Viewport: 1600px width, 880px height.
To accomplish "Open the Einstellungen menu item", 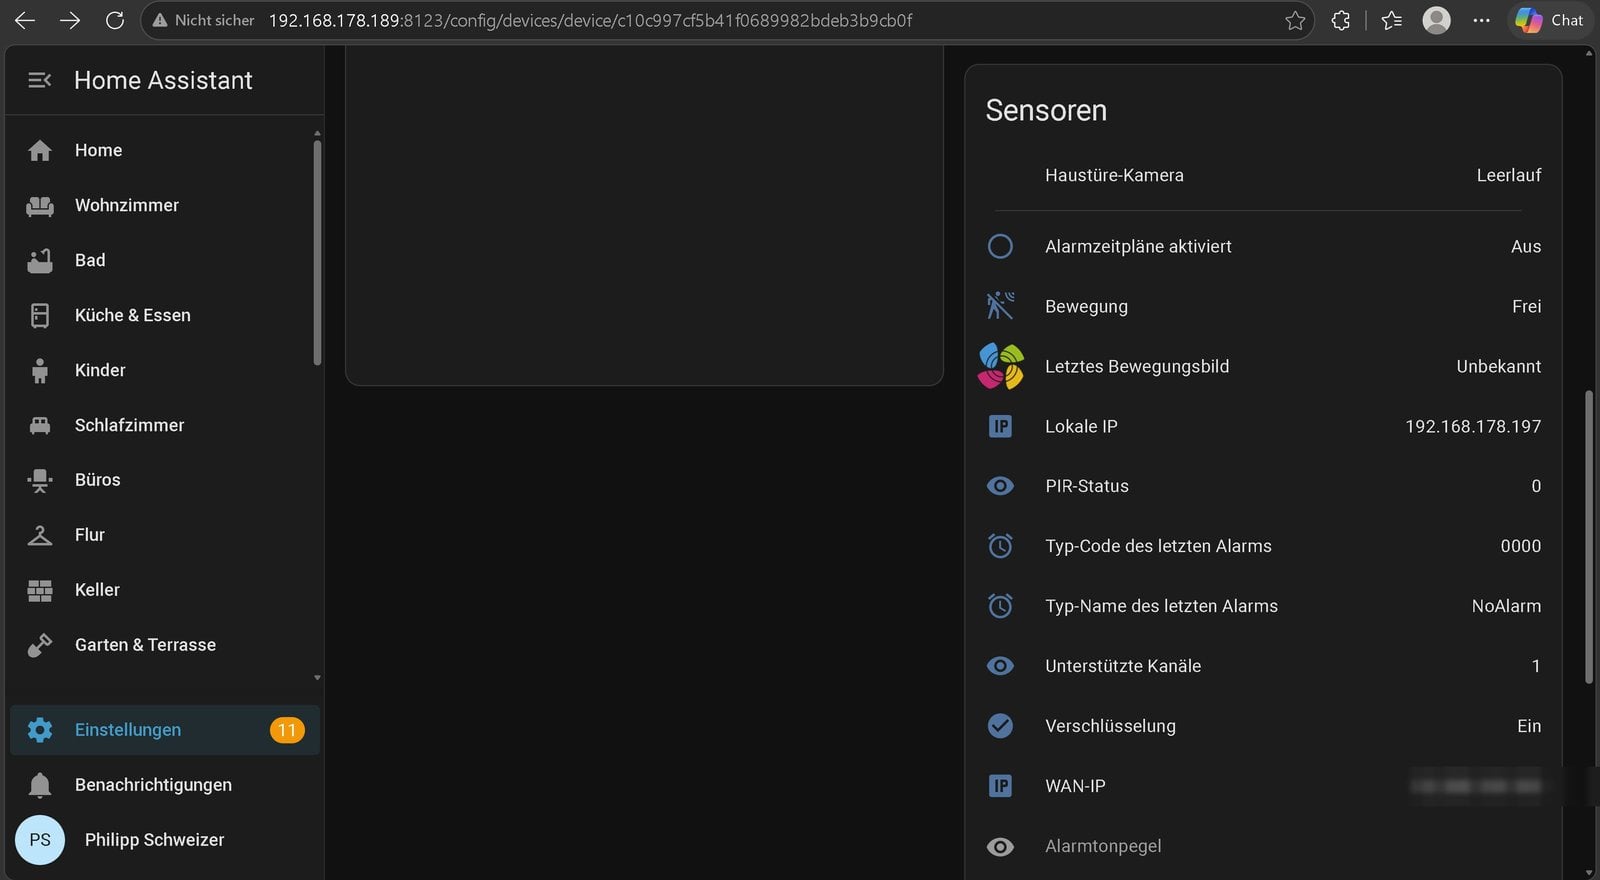I will click(x=165, y=730).
